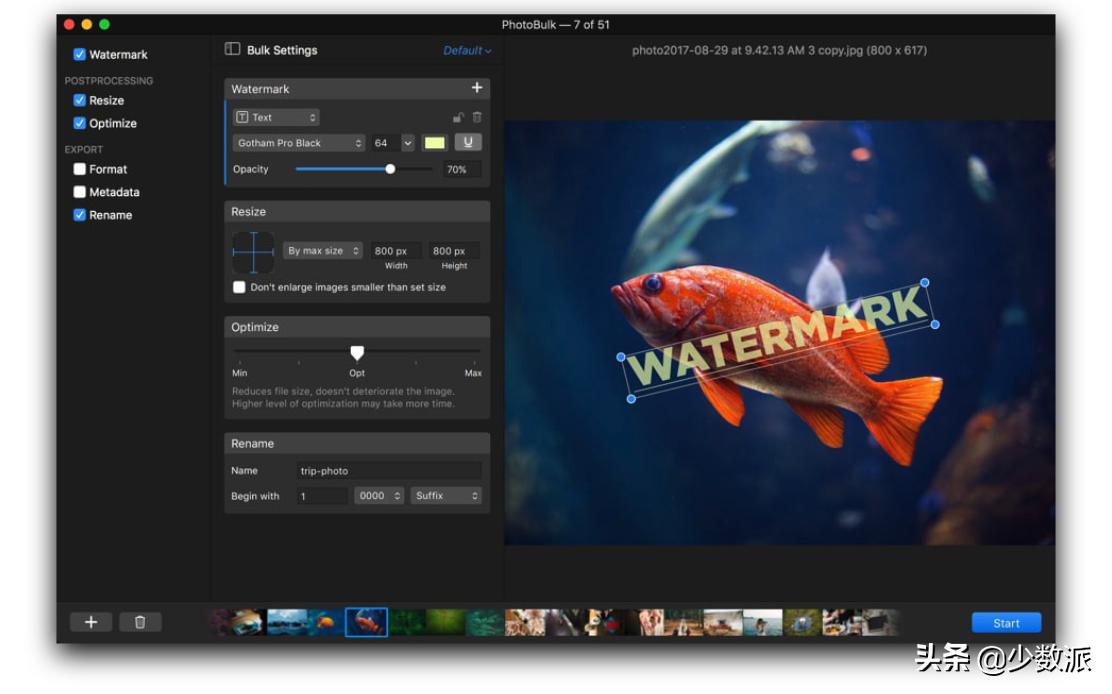1112x694 pixels.
Task: Open the Suffix rename position dropdown
Action: coord(446,496)
